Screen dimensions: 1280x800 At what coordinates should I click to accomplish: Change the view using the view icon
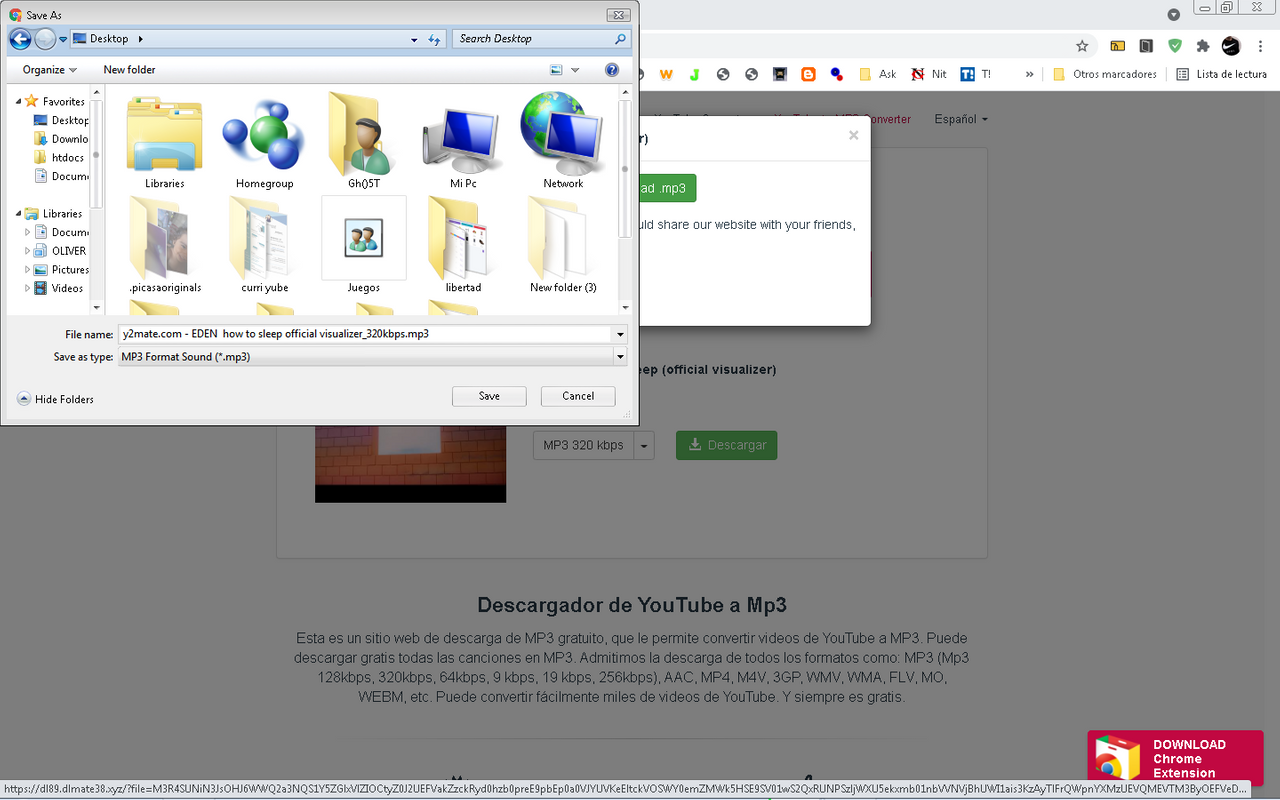pyautogui.click(x=556, y=70)
